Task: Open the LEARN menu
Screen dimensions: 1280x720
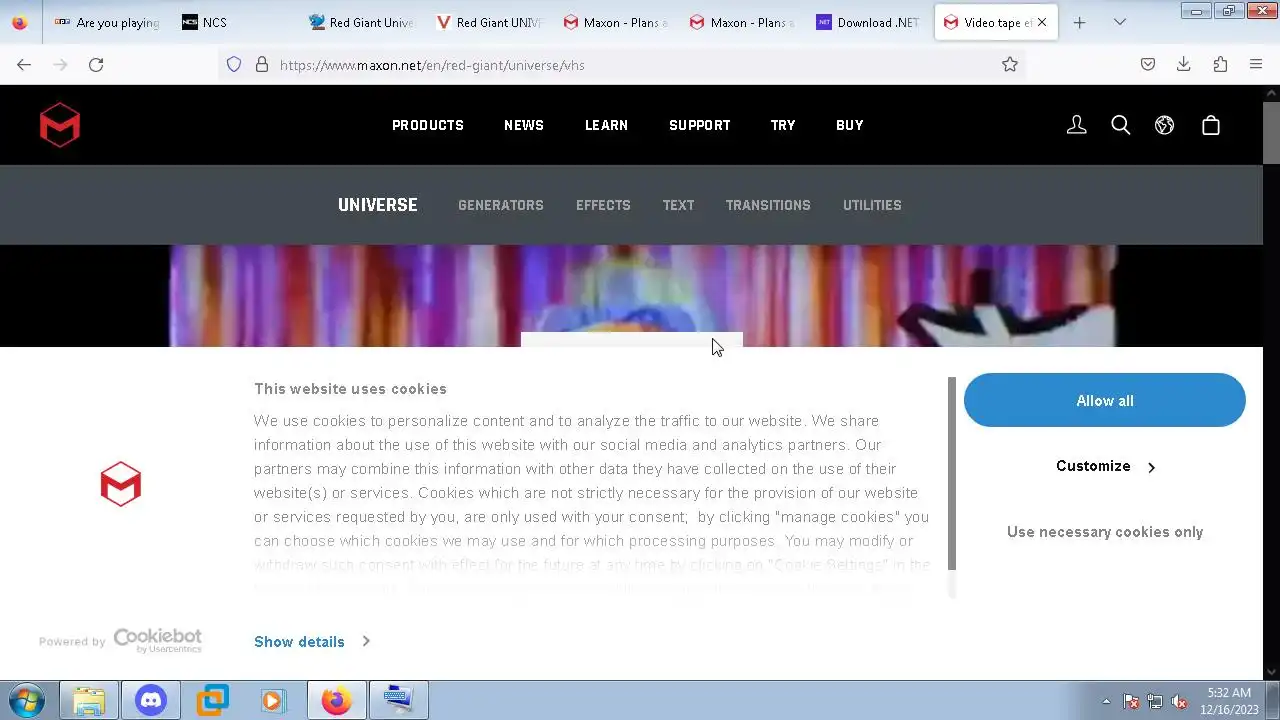Action: tap(606, 125)
